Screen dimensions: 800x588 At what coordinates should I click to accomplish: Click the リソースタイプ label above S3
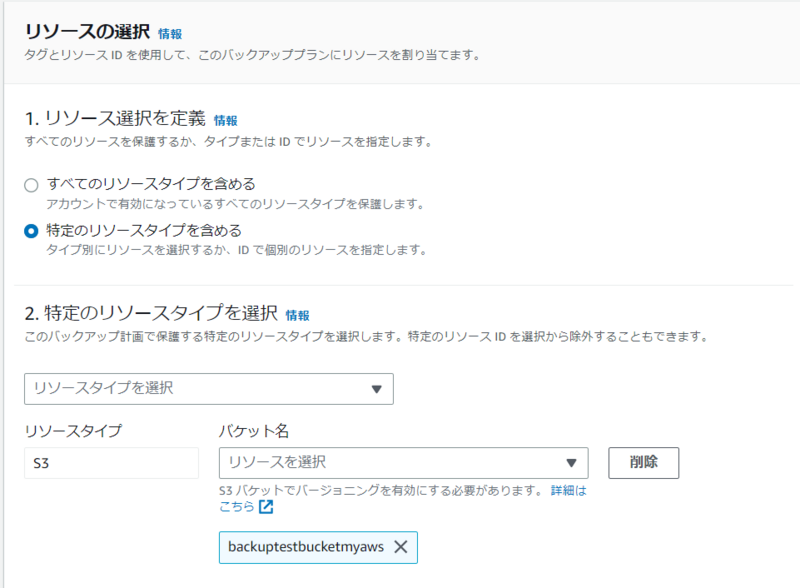pyautogui.click(x=73, y=431)
